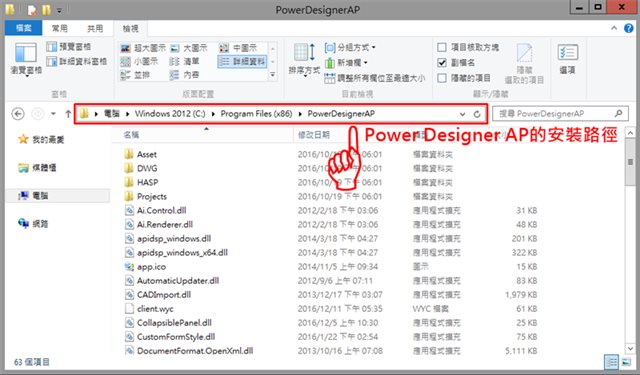Select medium icons layout

tap(238, 48)
